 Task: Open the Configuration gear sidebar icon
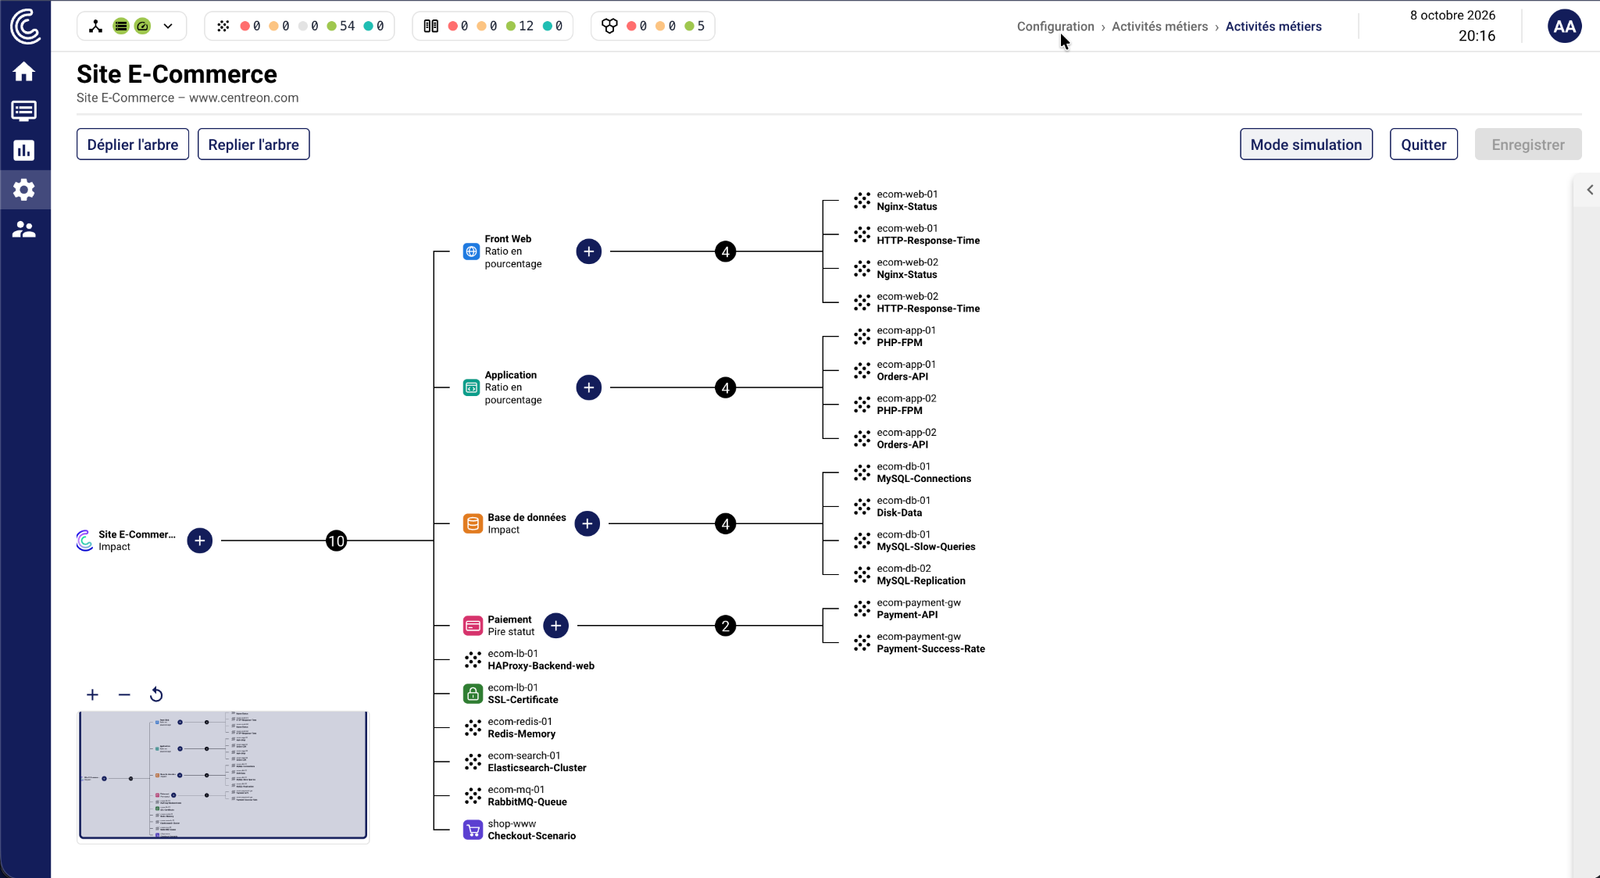click(24, 190)
